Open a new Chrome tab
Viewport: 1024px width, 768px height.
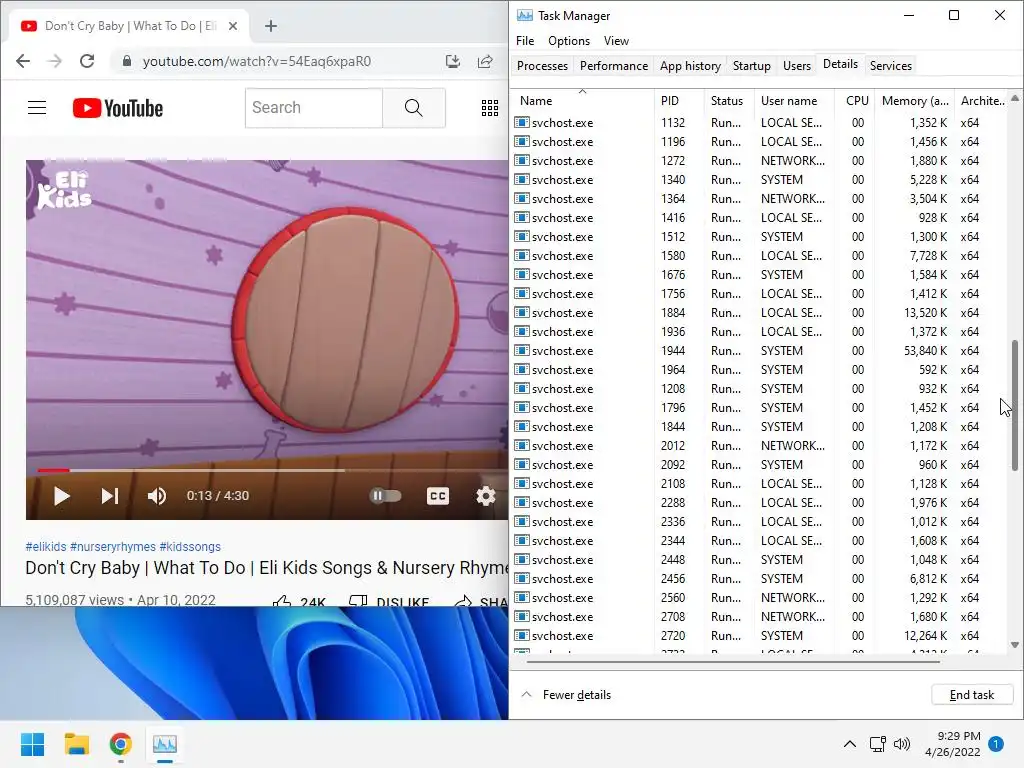pos(271,26)
